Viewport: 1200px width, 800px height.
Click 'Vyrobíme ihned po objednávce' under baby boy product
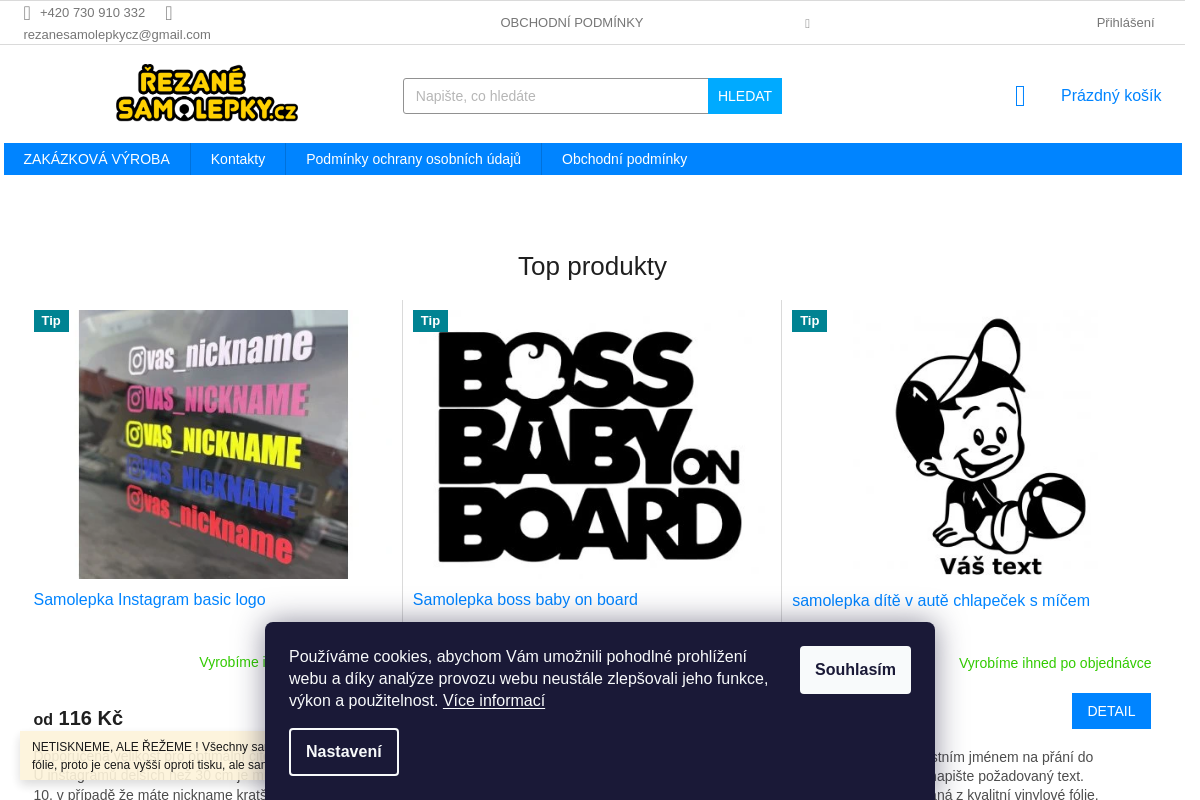coord(1055,663)
